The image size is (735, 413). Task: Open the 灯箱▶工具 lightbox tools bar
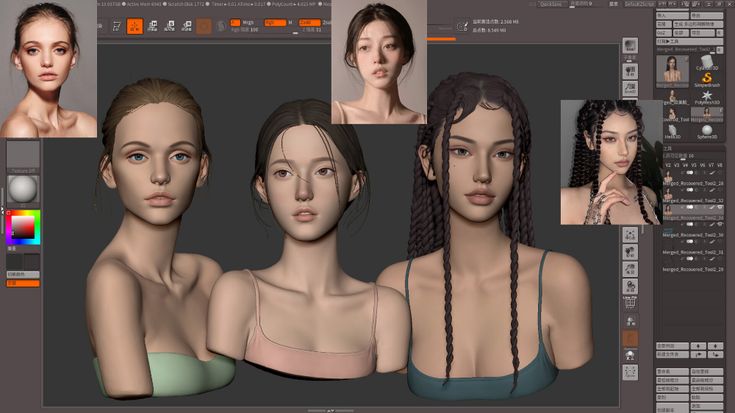pyautogui.click(x=690, y=42)
